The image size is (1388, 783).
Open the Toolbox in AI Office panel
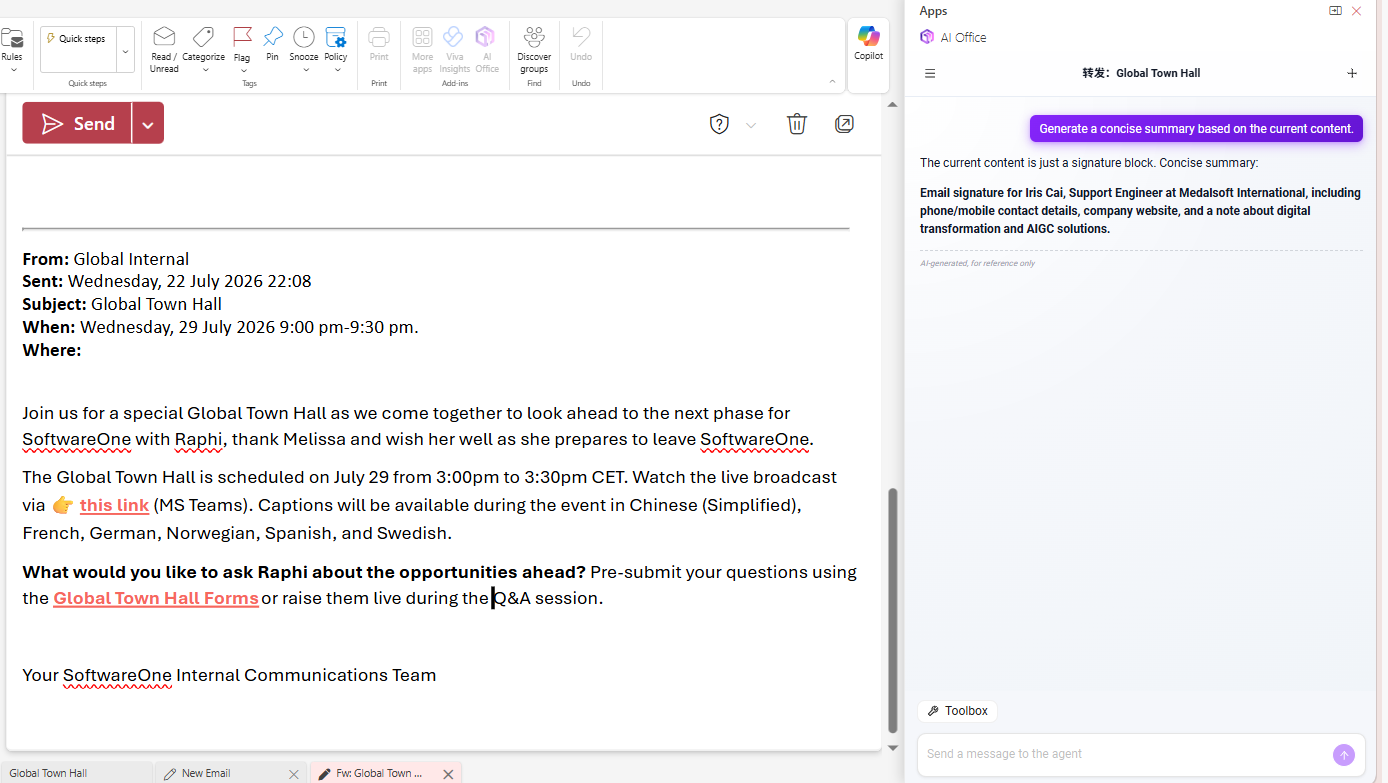pos(958,711)
